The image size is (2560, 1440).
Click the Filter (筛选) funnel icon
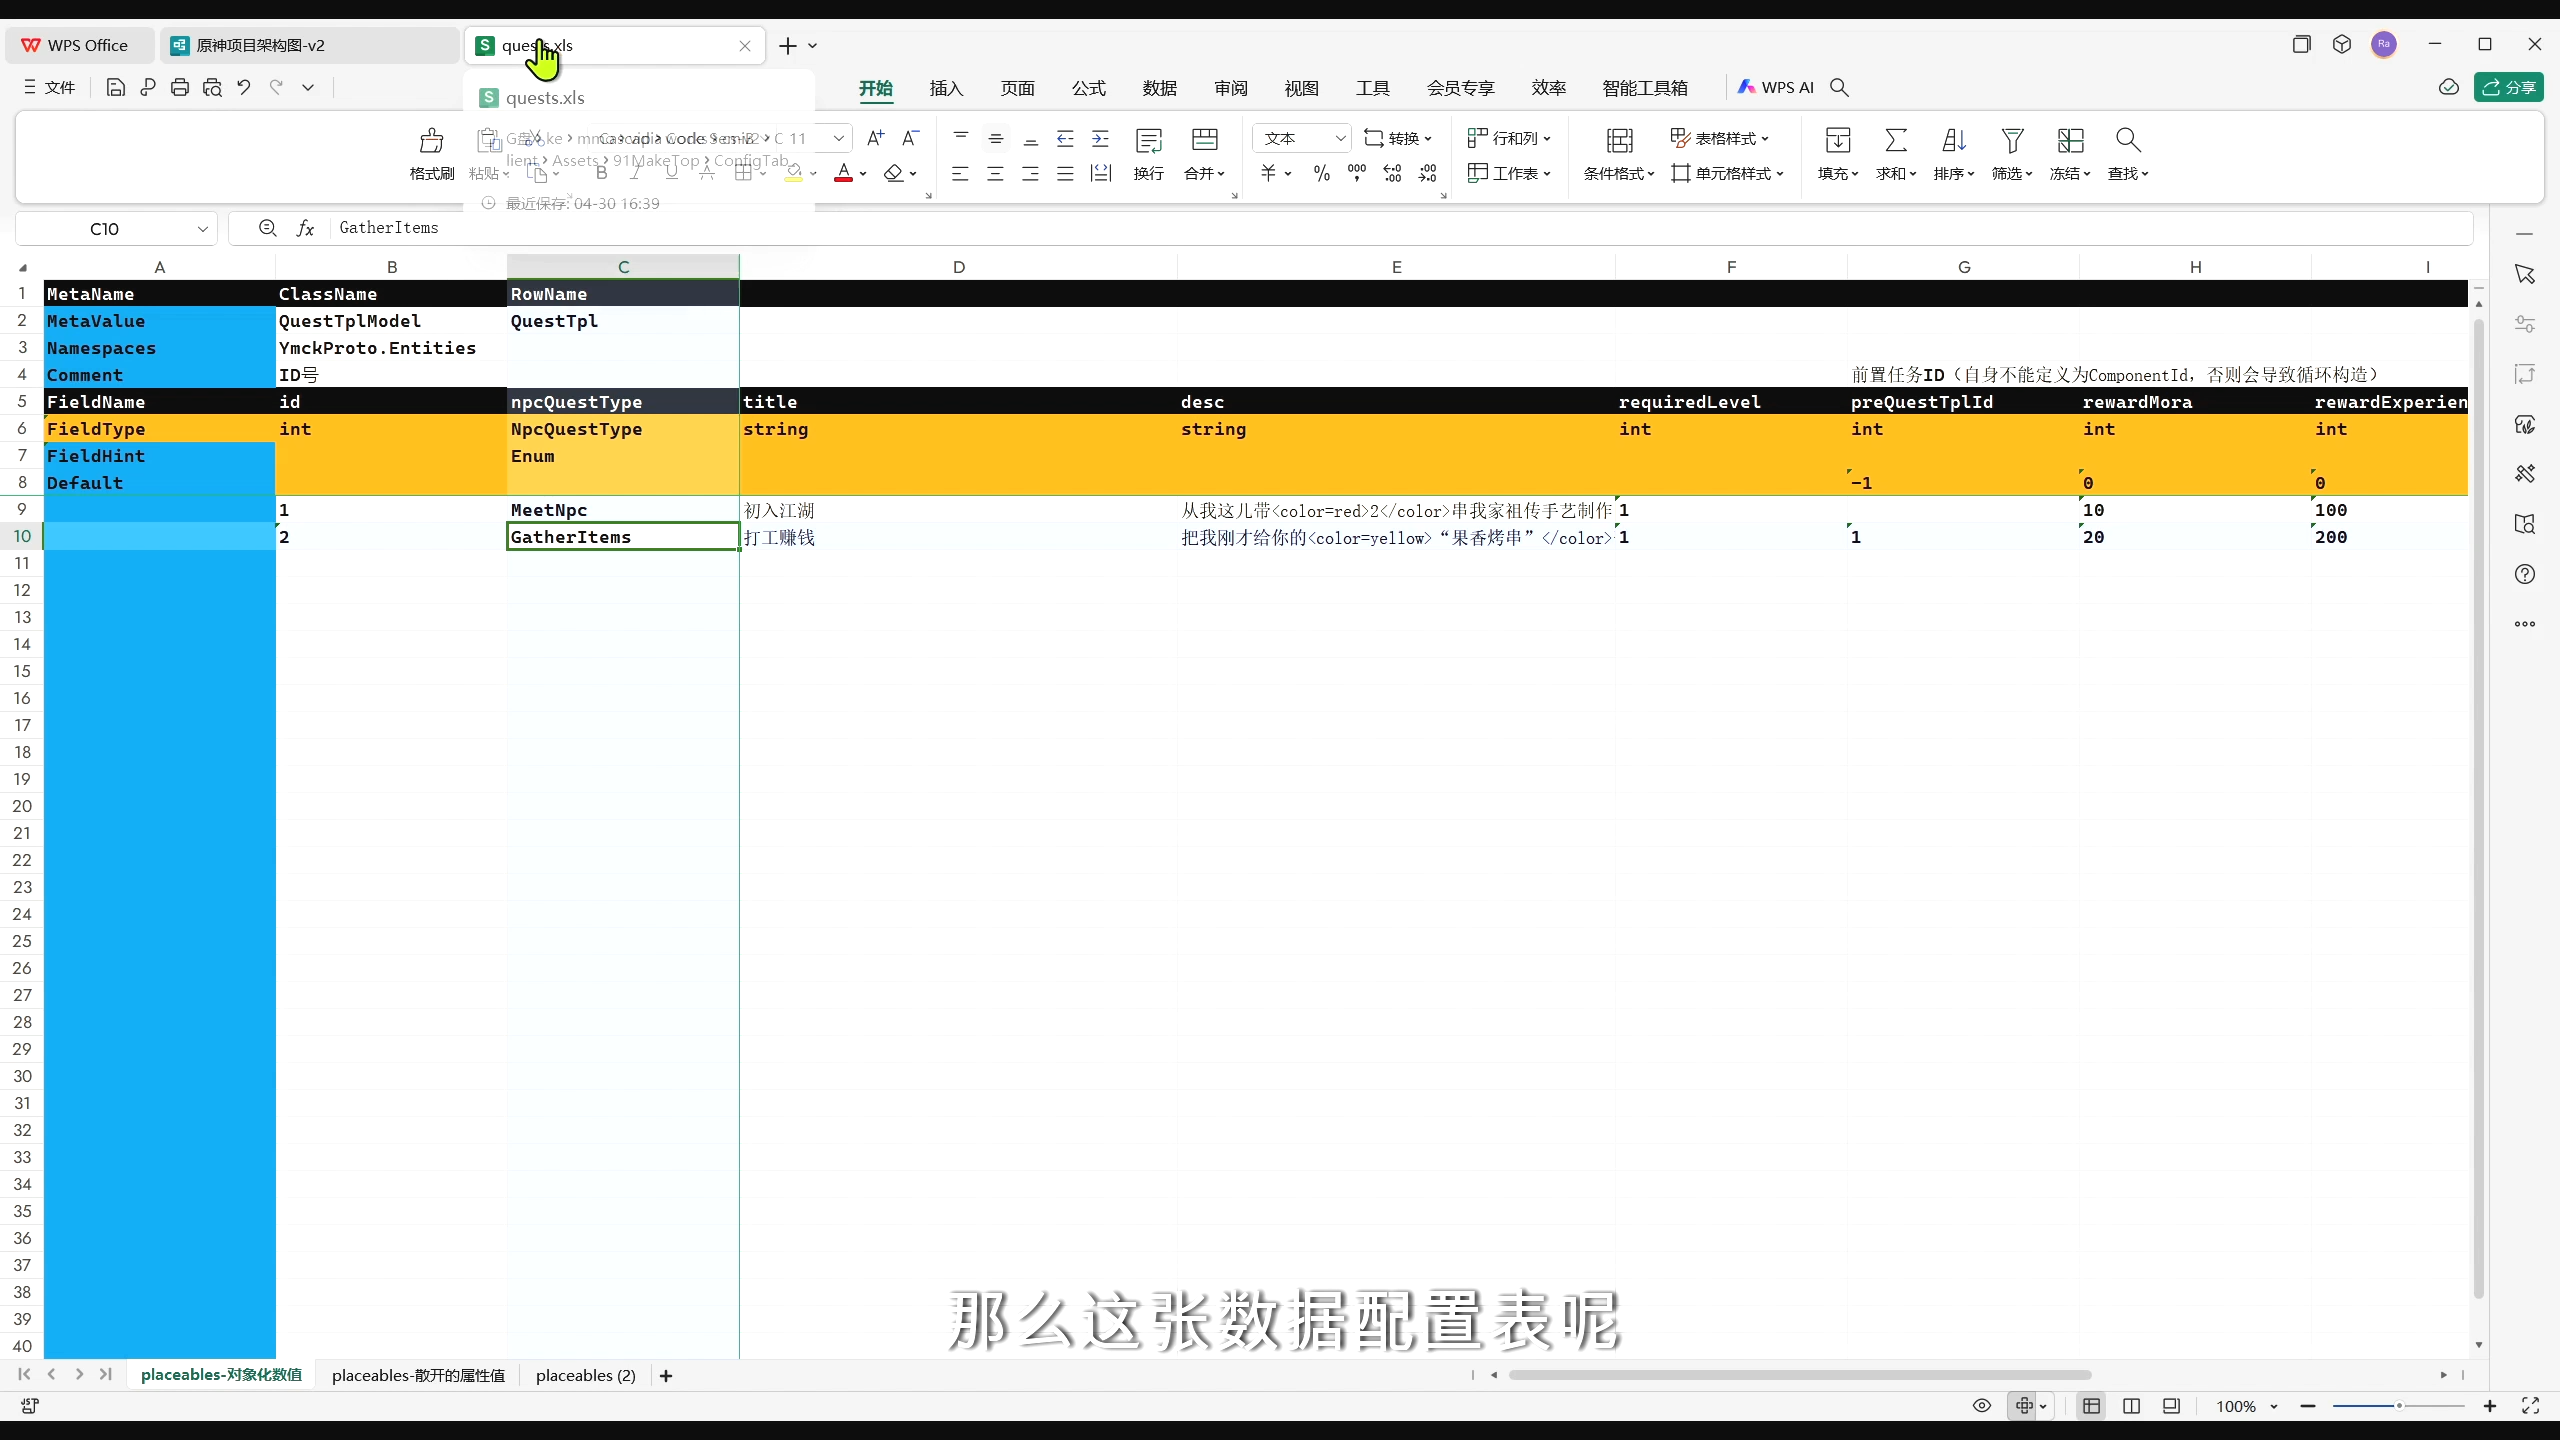click(2012, 140)
